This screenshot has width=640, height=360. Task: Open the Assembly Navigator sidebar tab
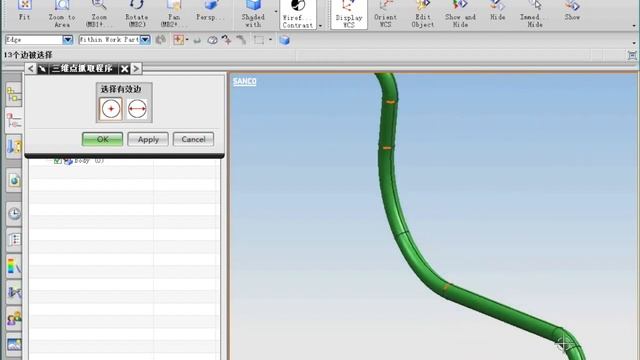[x=14, y=95]
